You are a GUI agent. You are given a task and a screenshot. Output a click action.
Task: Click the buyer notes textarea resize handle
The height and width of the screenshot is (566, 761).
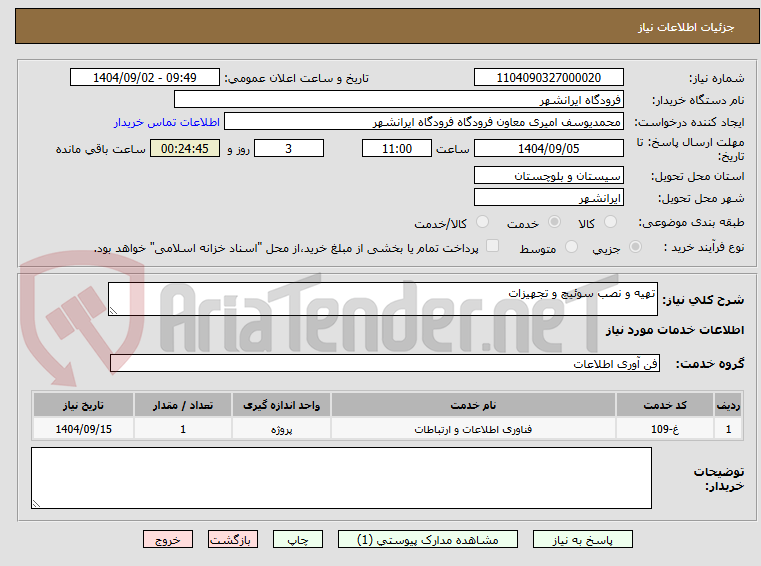[36, 504]
